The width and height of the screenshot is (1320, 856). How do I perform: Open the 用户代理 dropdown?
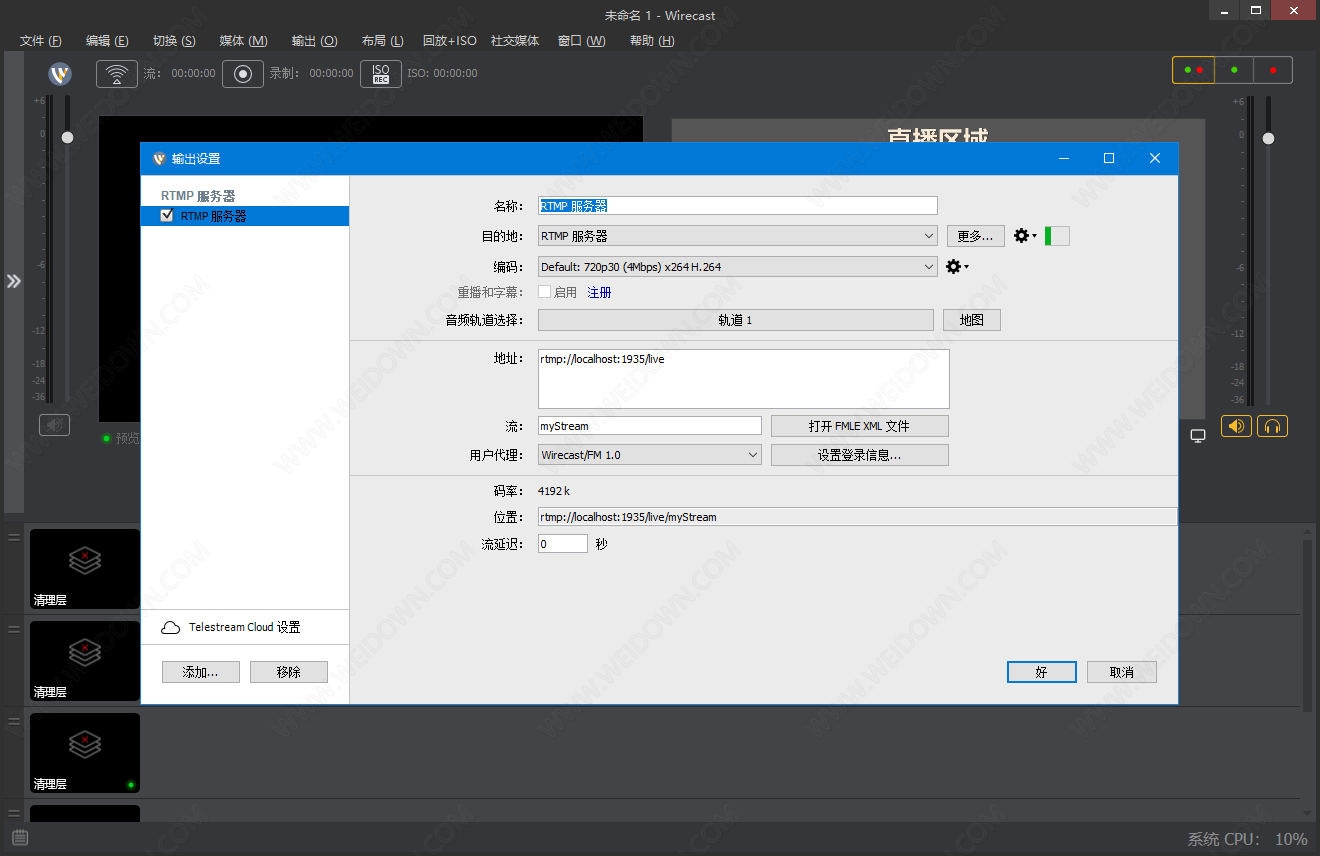[x=649, y=455]
